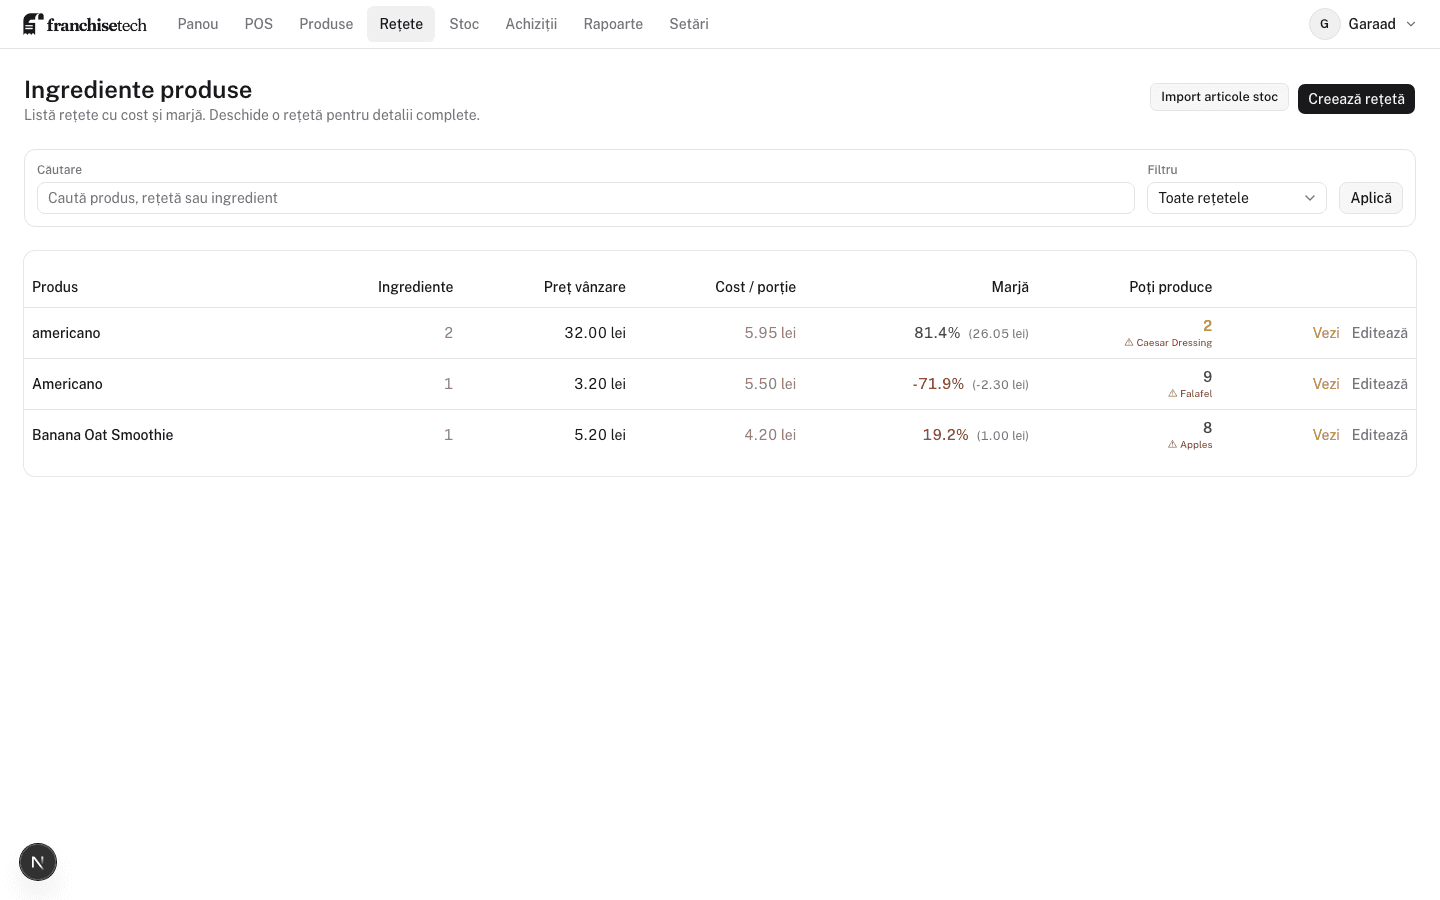The image size is (1440, 900).
Task: Click the warning icon beside Falafel
Action: [1173, 394]
